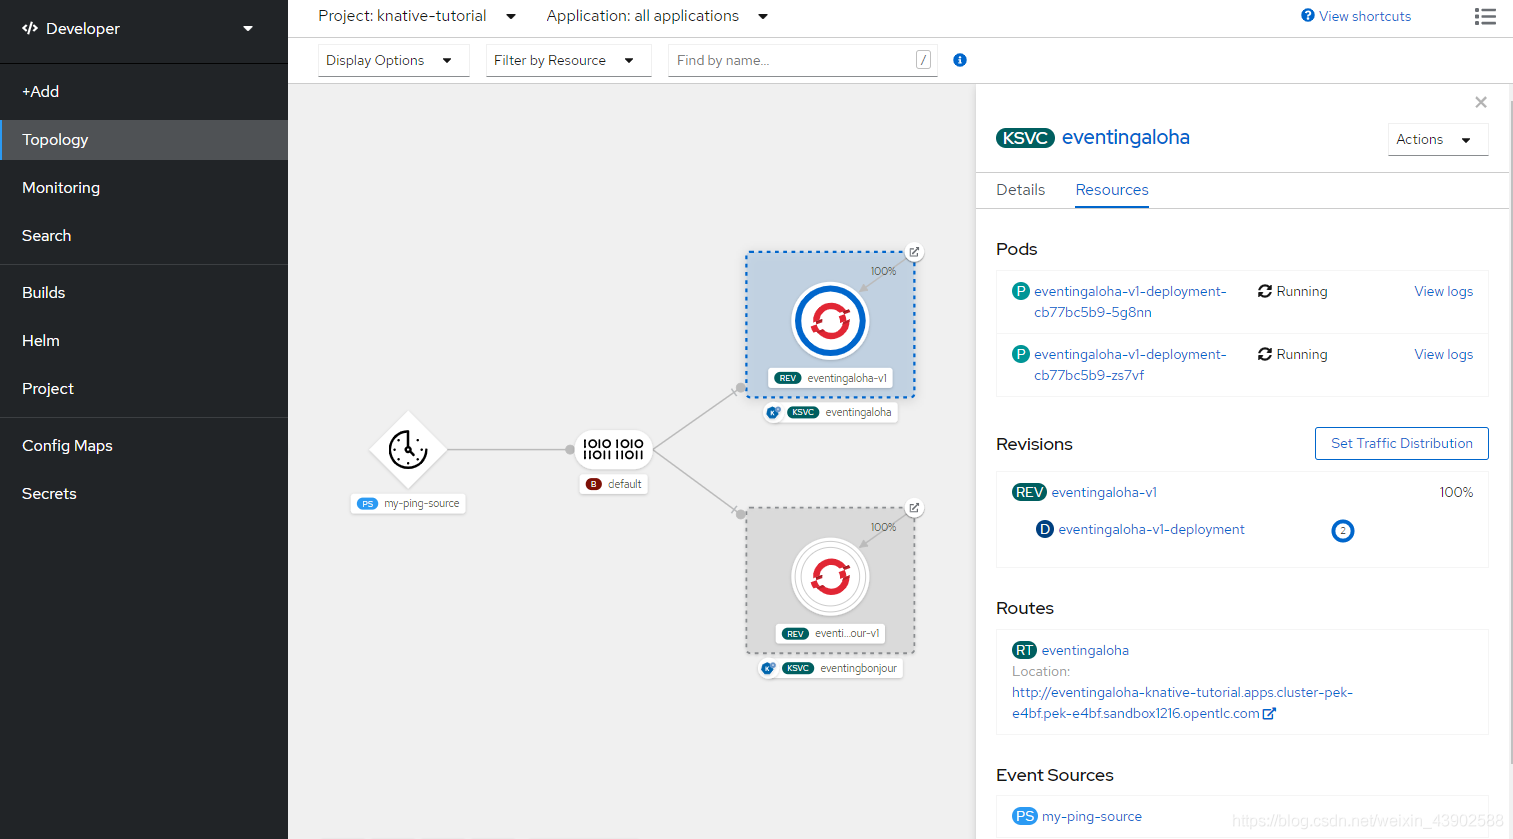The image size is (1513, 839).
Task: Click the default broker B label
Action: pos(614,484)
